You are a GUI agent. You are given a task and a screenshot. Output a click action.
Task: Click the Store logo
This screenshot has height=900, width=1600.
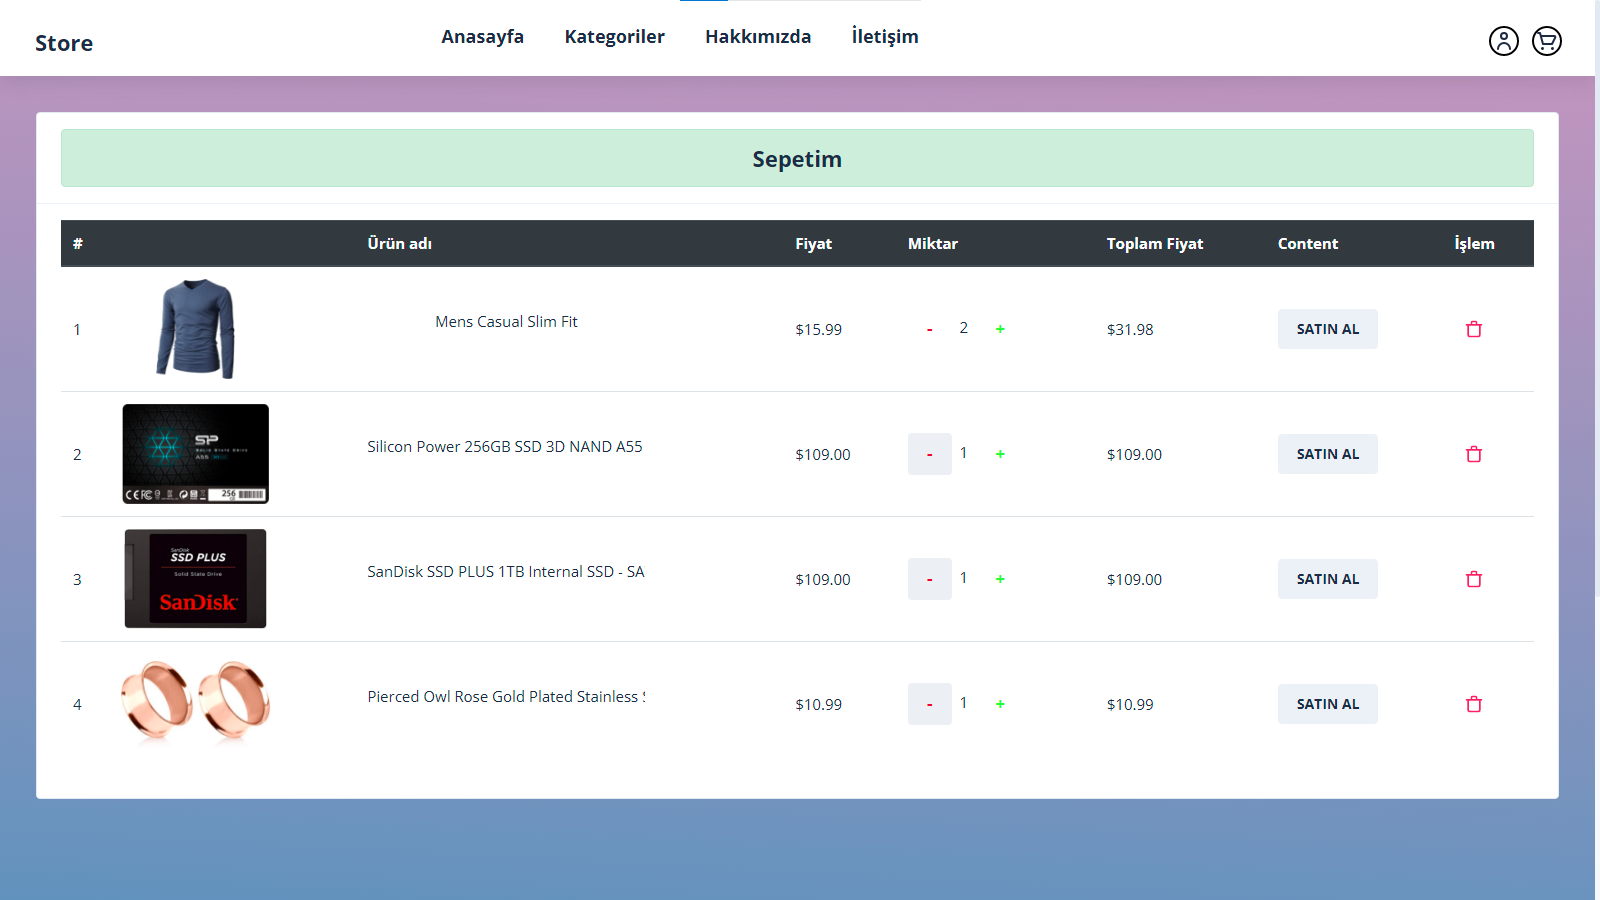(64, 42)
